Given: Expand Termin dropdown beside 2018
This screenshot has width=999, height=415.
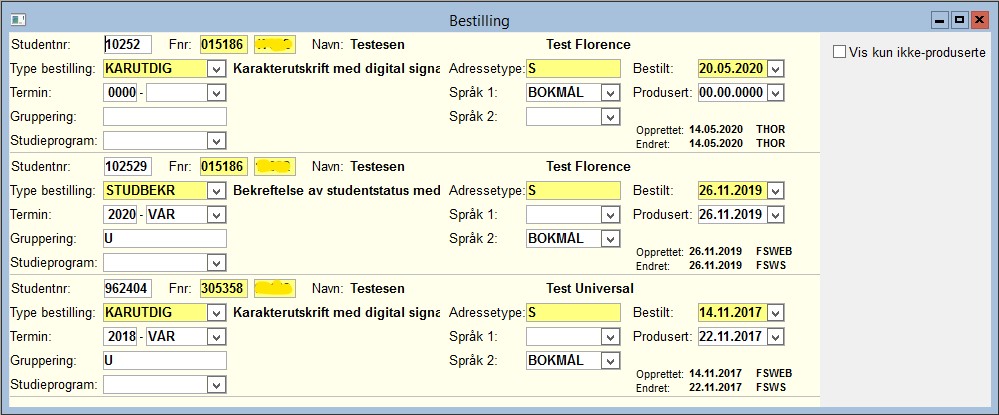Looking at the screenshot, I should [x=217, y=337].
